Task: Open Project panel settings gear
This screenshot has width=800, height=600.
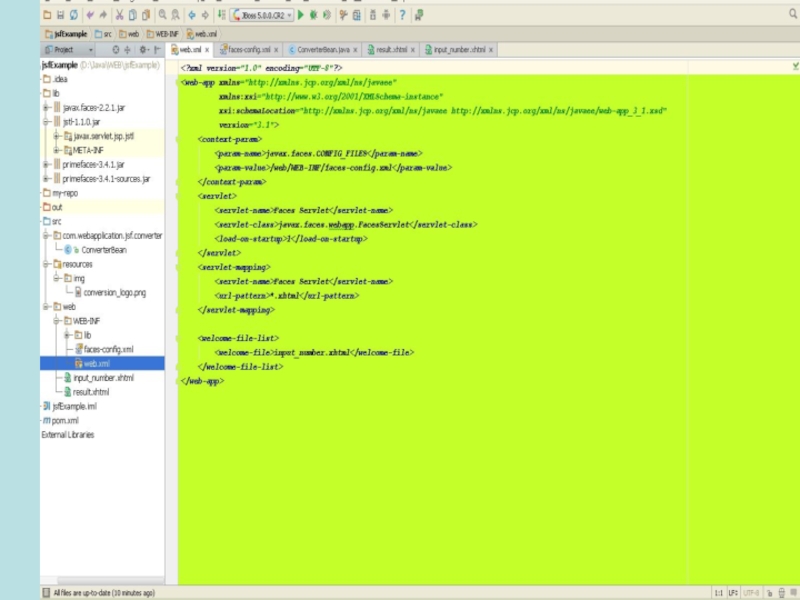Action: (144, 49)
